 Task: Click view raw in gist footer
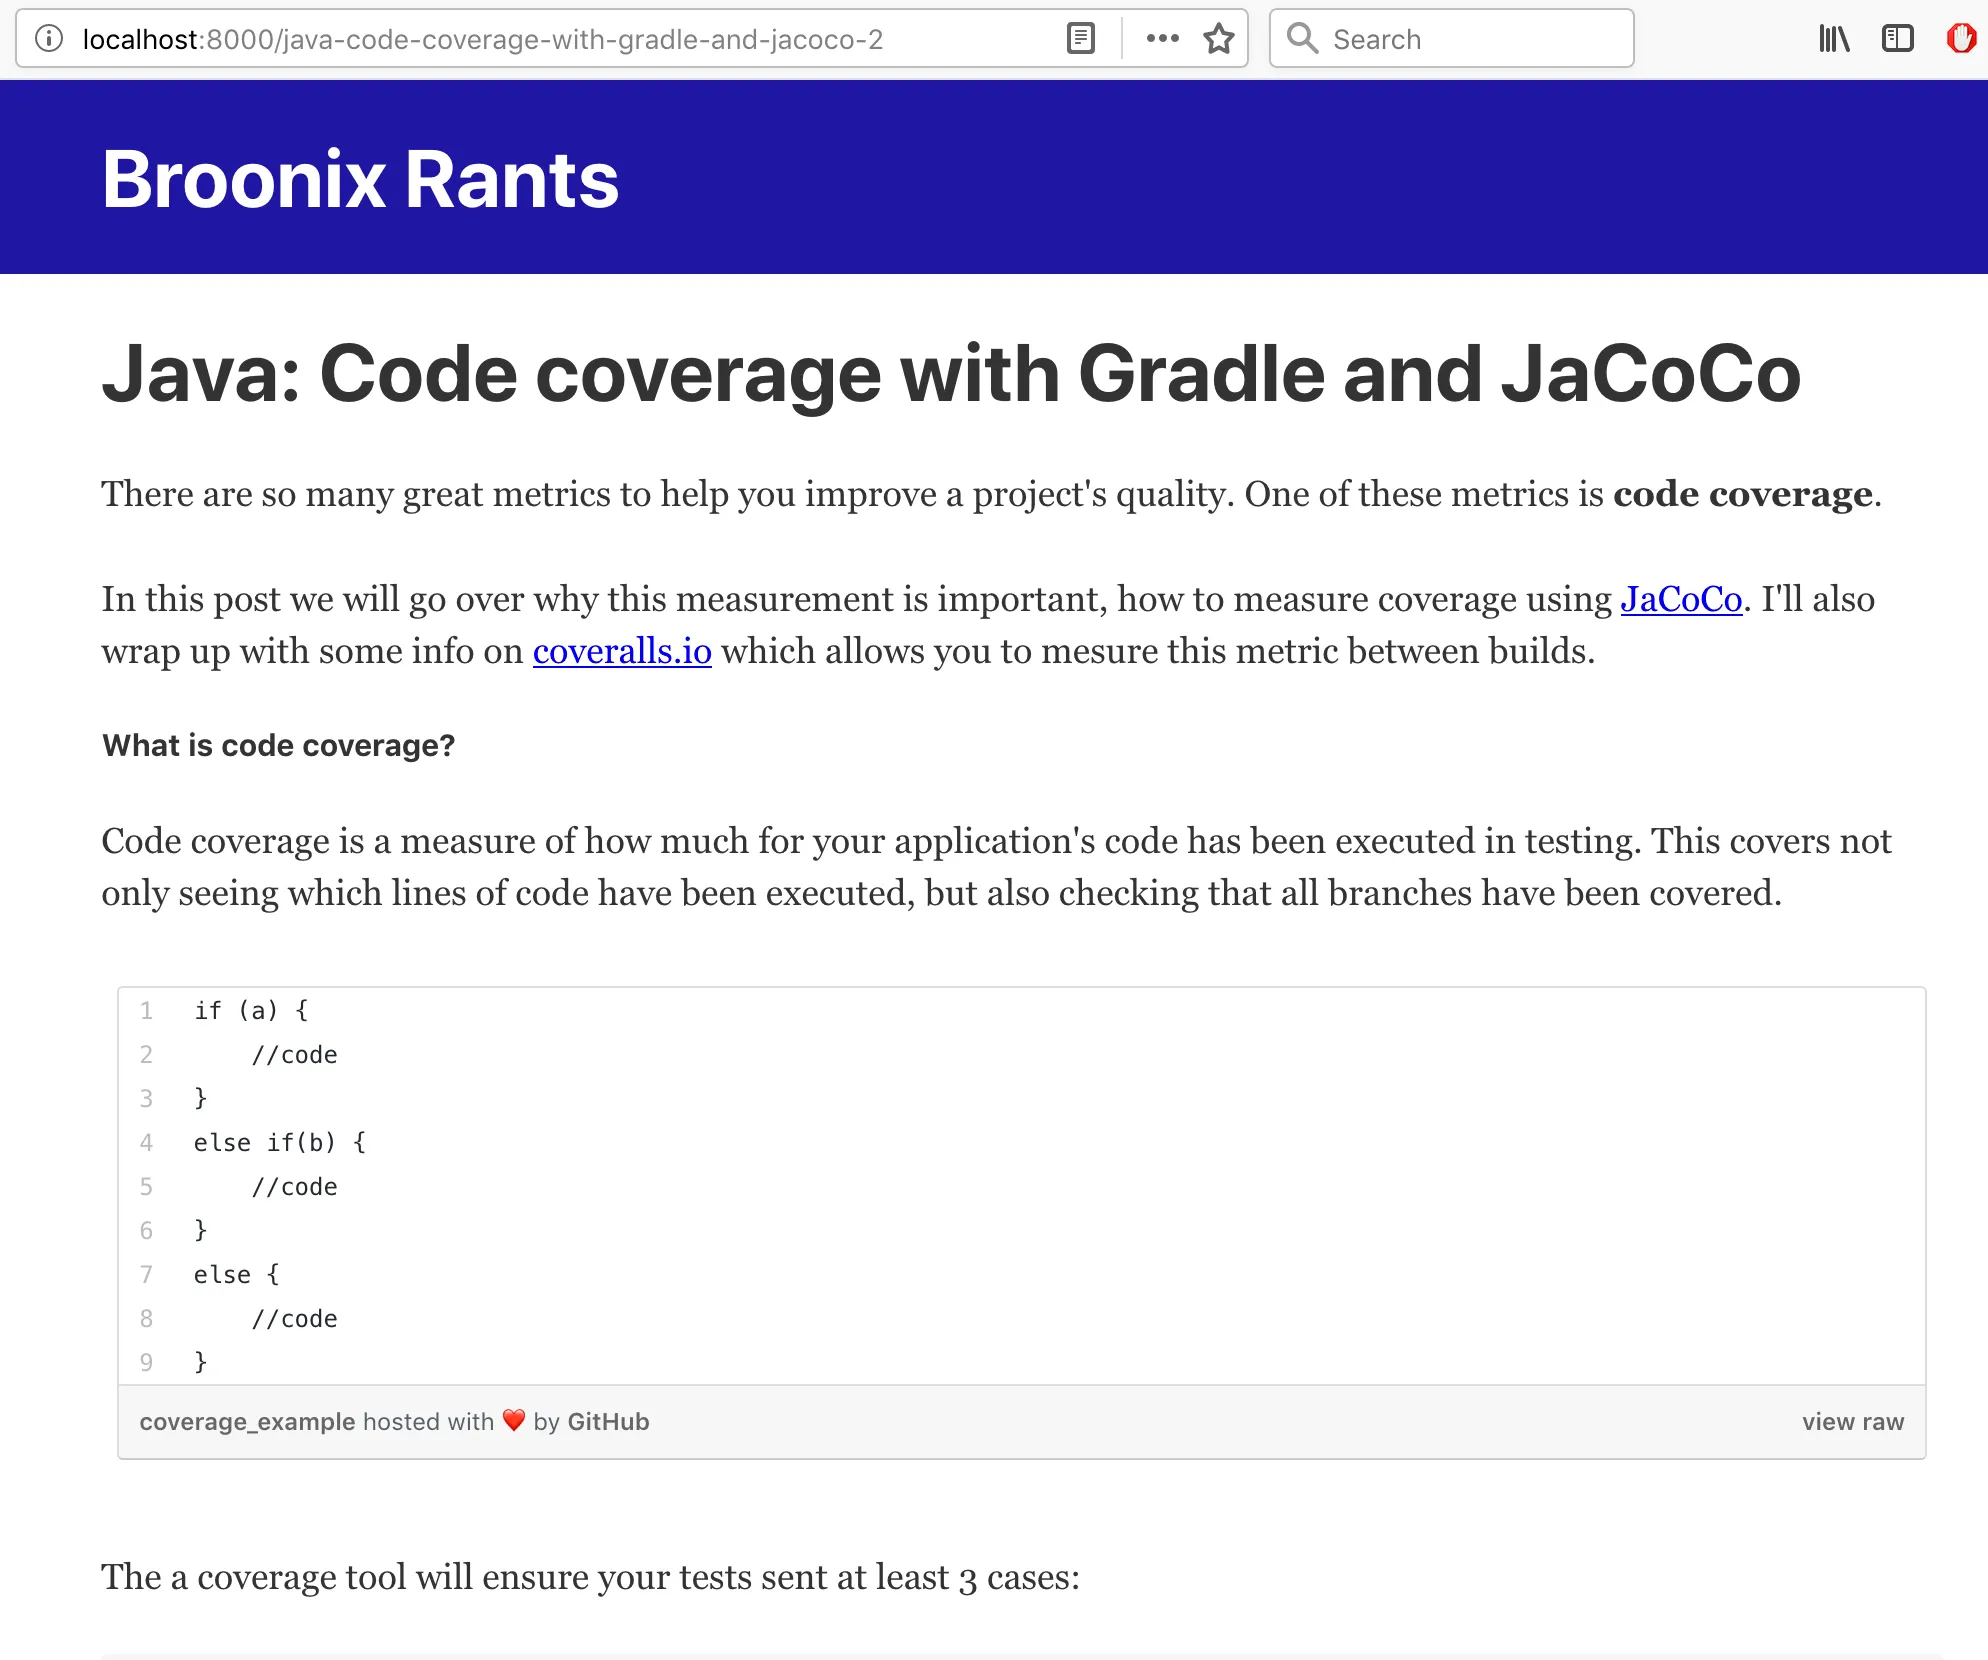point(1852,1422)
